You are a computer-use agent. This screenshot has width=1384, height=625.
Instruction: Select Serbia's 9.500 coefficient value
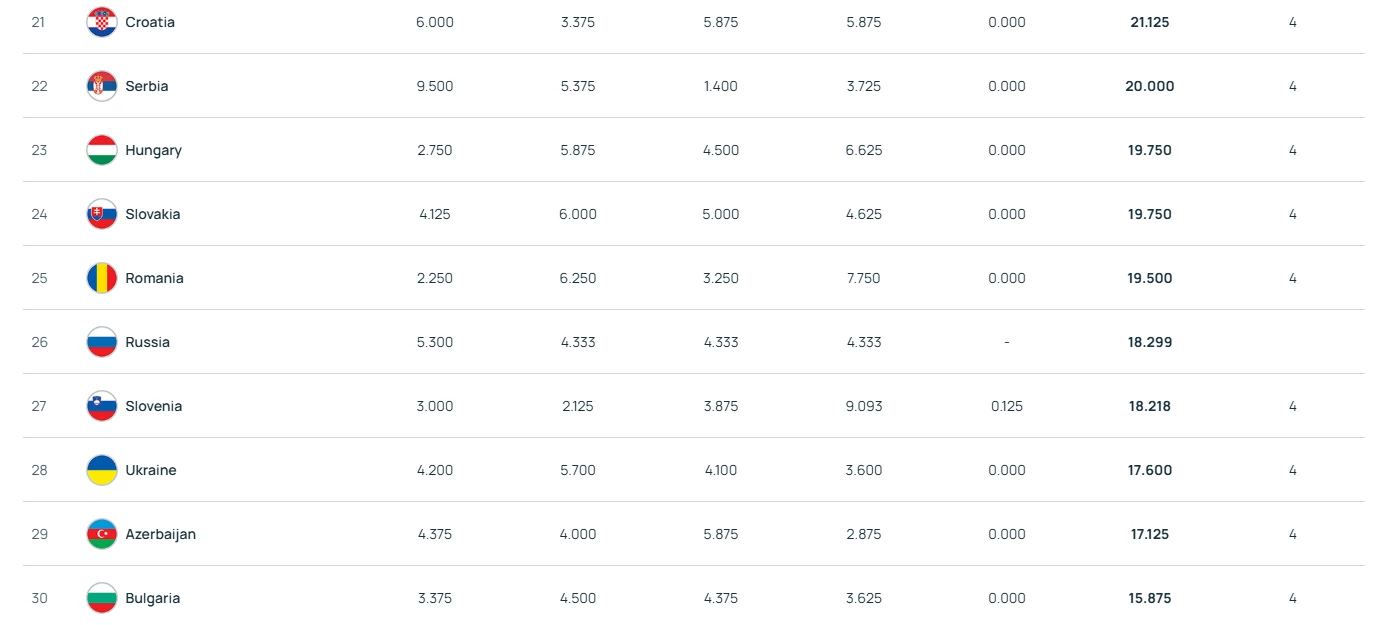pos(435,86)
